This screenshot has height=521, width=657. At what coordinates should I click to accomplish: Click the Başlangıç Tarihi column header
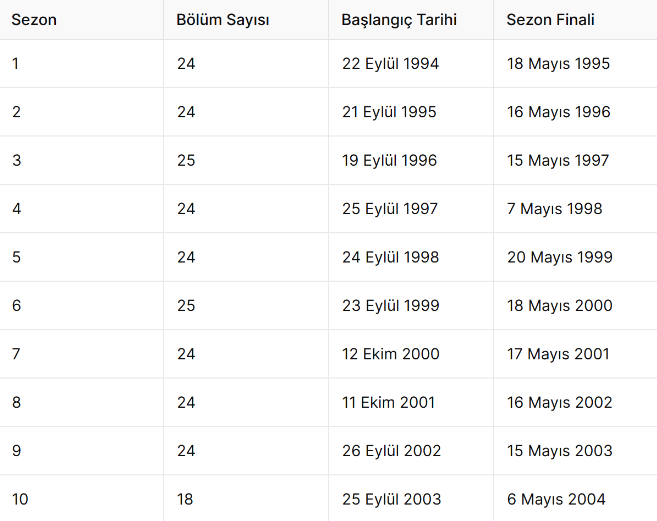click(x=399, y=20)
